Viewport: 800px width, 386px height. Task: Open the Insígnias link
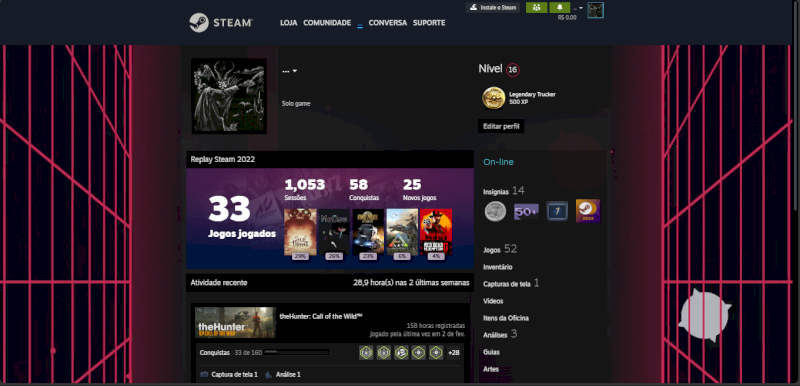(496, 192)
